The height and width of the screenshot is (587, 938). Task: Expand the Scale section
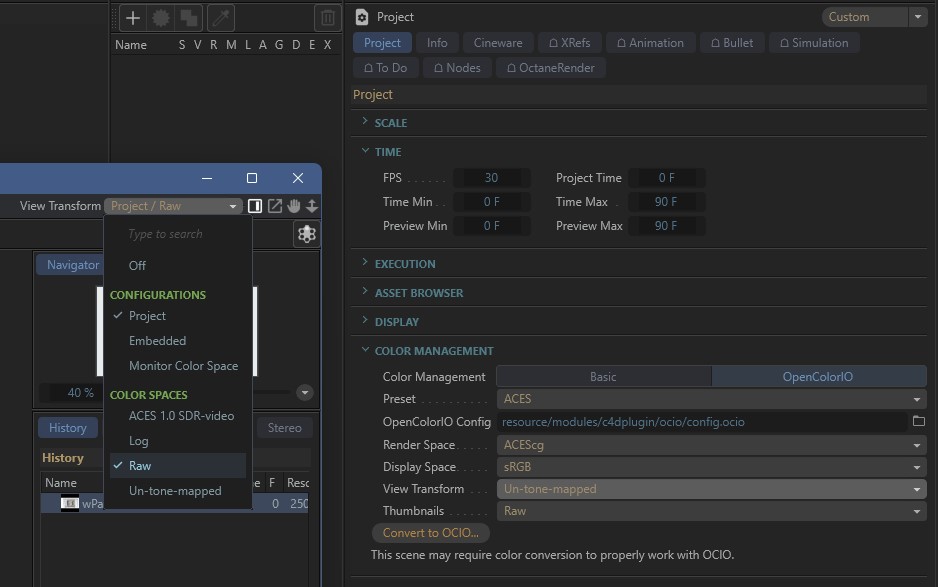point(390,123)
